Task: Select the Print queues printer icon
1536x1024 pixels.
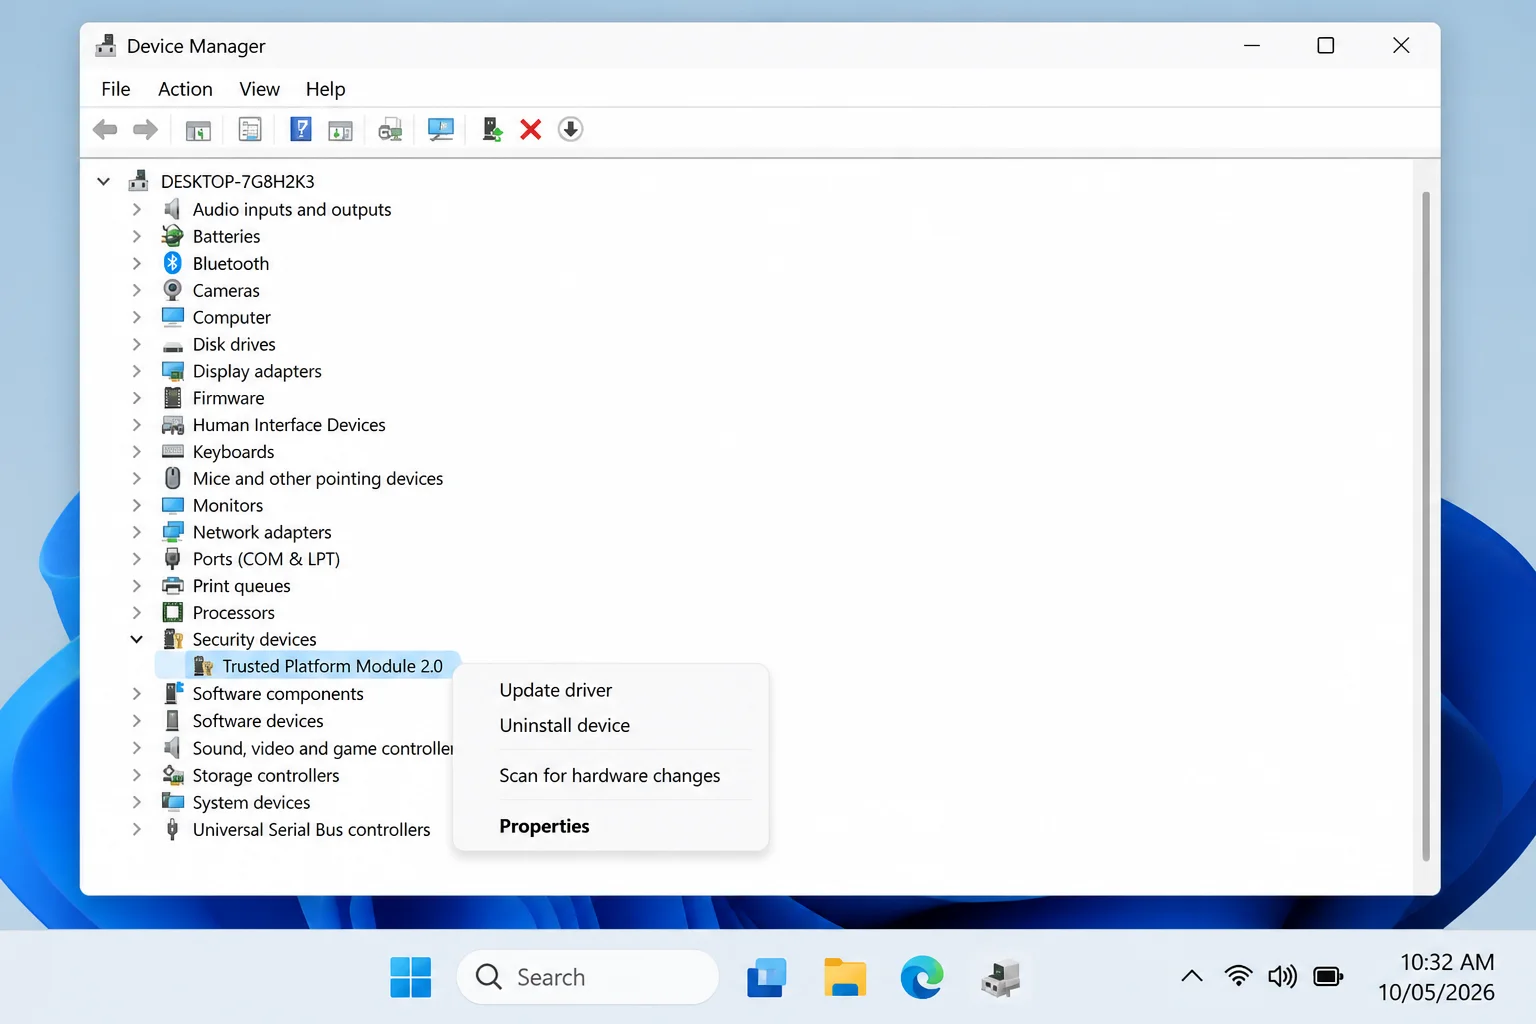Action: tap(173, 585)
